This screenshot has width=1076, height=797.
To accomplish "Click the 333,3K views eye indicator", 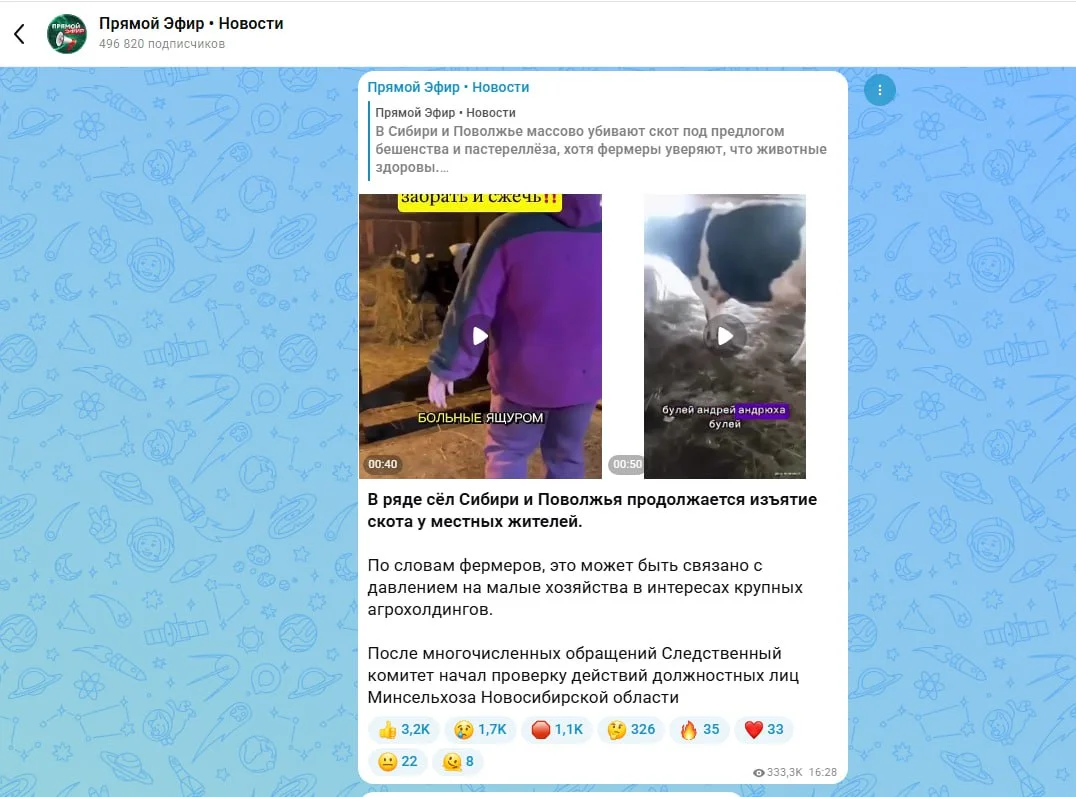I will pos(777,772).
